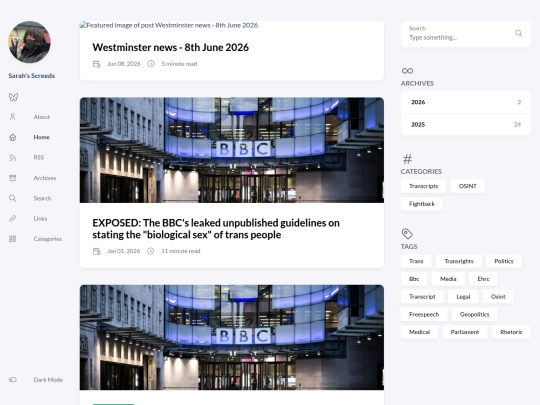540x405 pixels.
Task: Select the Freespeech tag
Action: pyautogui.click(x=424, y=314)
